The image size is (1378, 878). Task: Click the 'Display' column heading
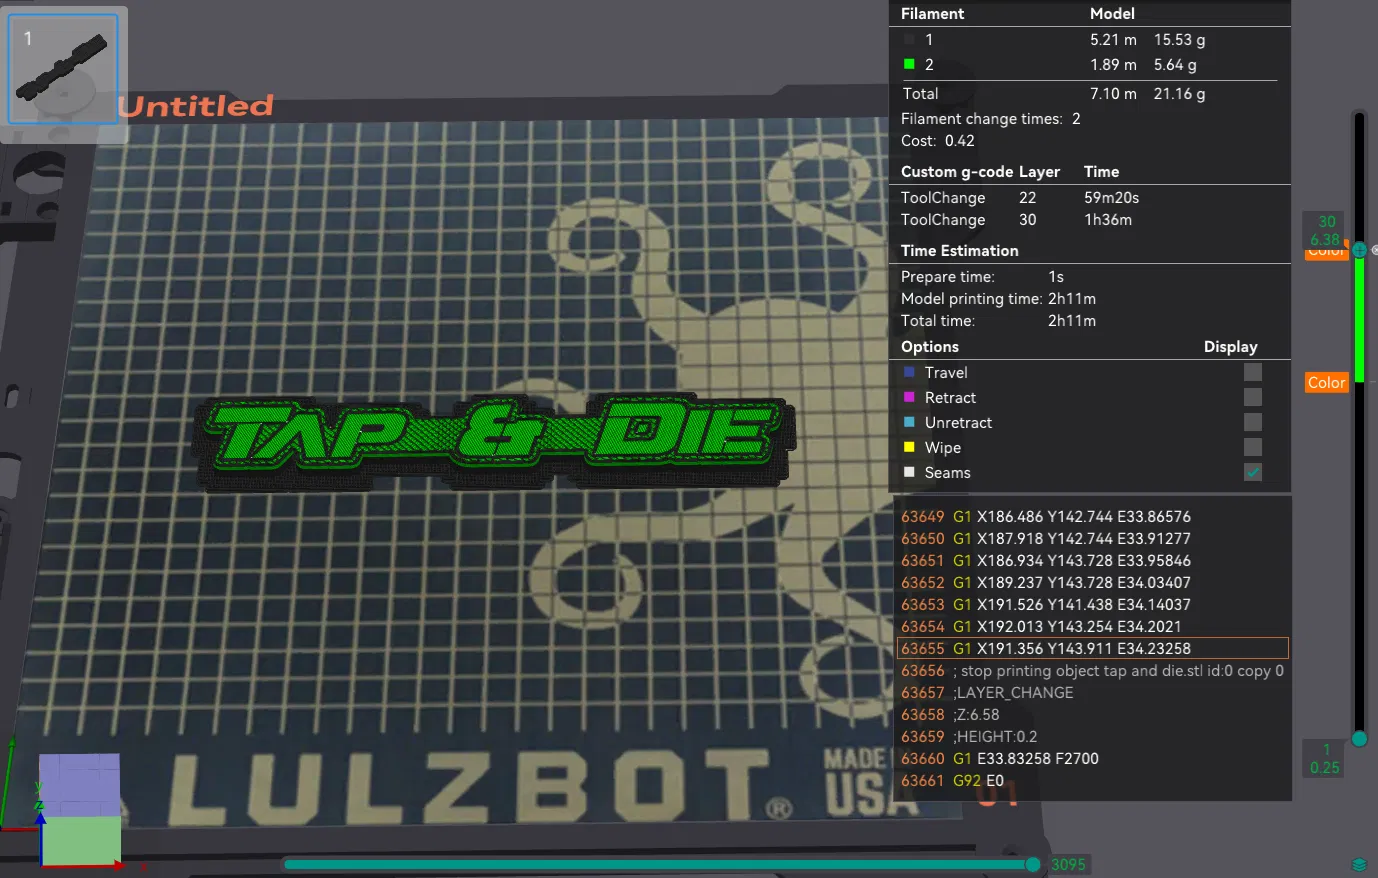point(1230,347)
